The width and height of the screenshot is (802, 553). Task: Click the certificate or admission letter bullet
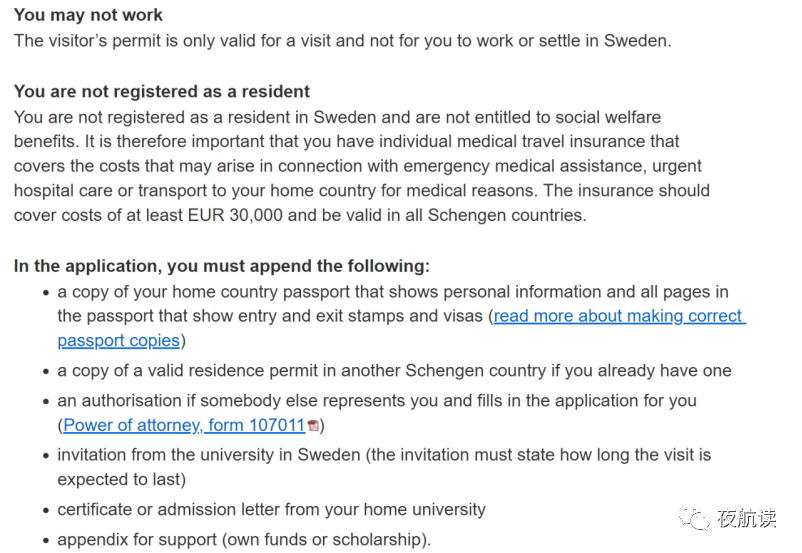[x=271, y=510]
